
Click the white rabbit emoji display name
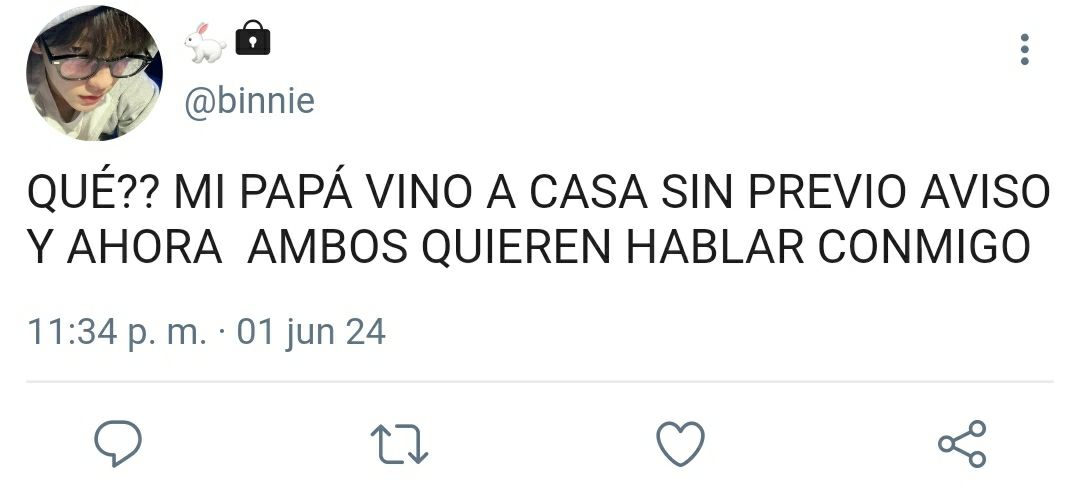pos(205,42)
